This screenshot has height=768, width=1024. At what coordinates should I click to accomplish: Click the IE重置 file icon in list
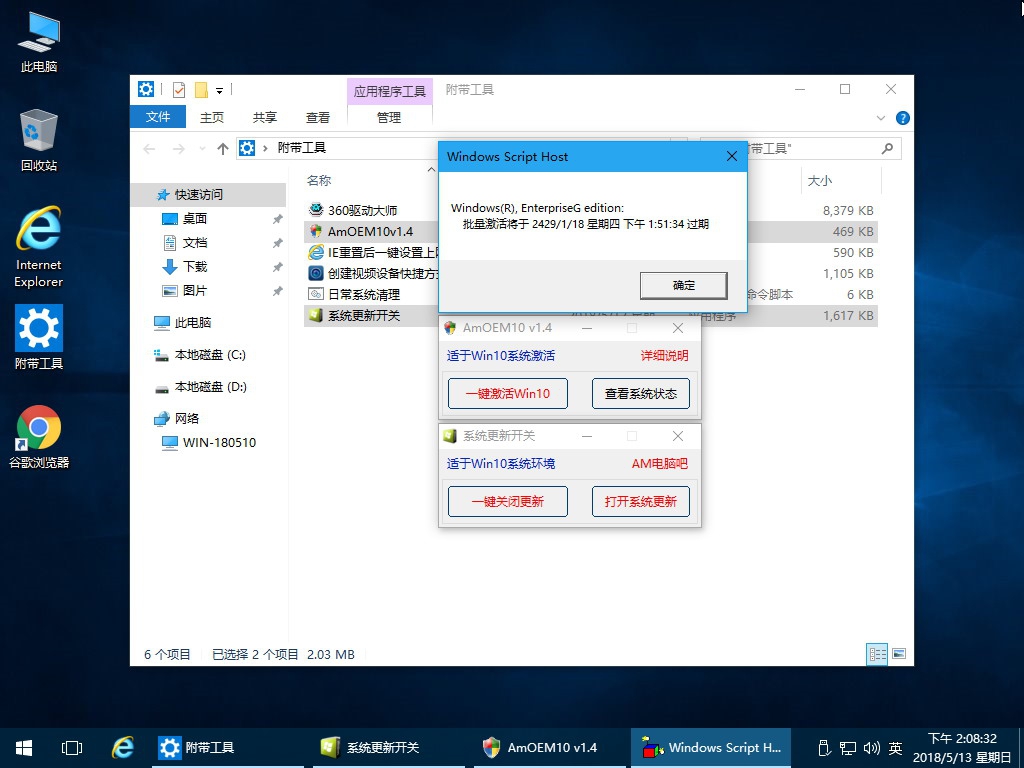tap(316, 252)
